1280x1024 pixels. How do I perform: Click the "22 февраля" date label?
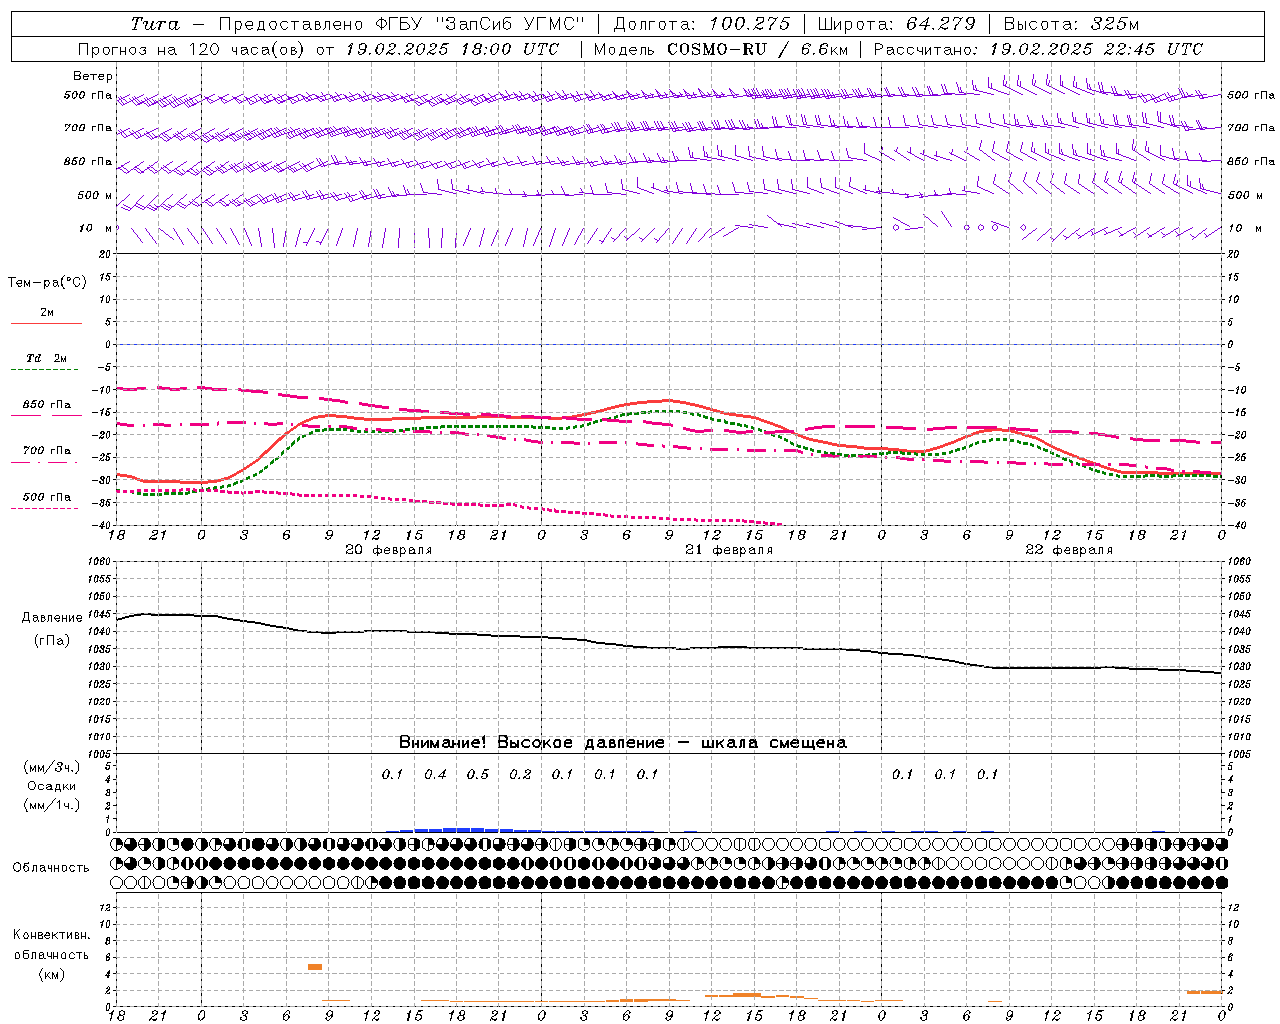(1069, 550)
